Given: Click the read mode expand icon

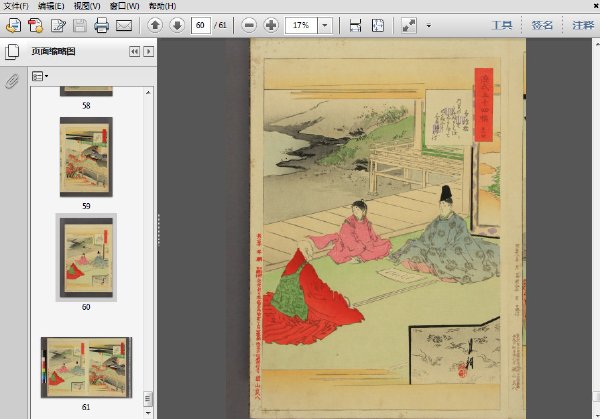Looking at the screenshot, I should [409, 26].
